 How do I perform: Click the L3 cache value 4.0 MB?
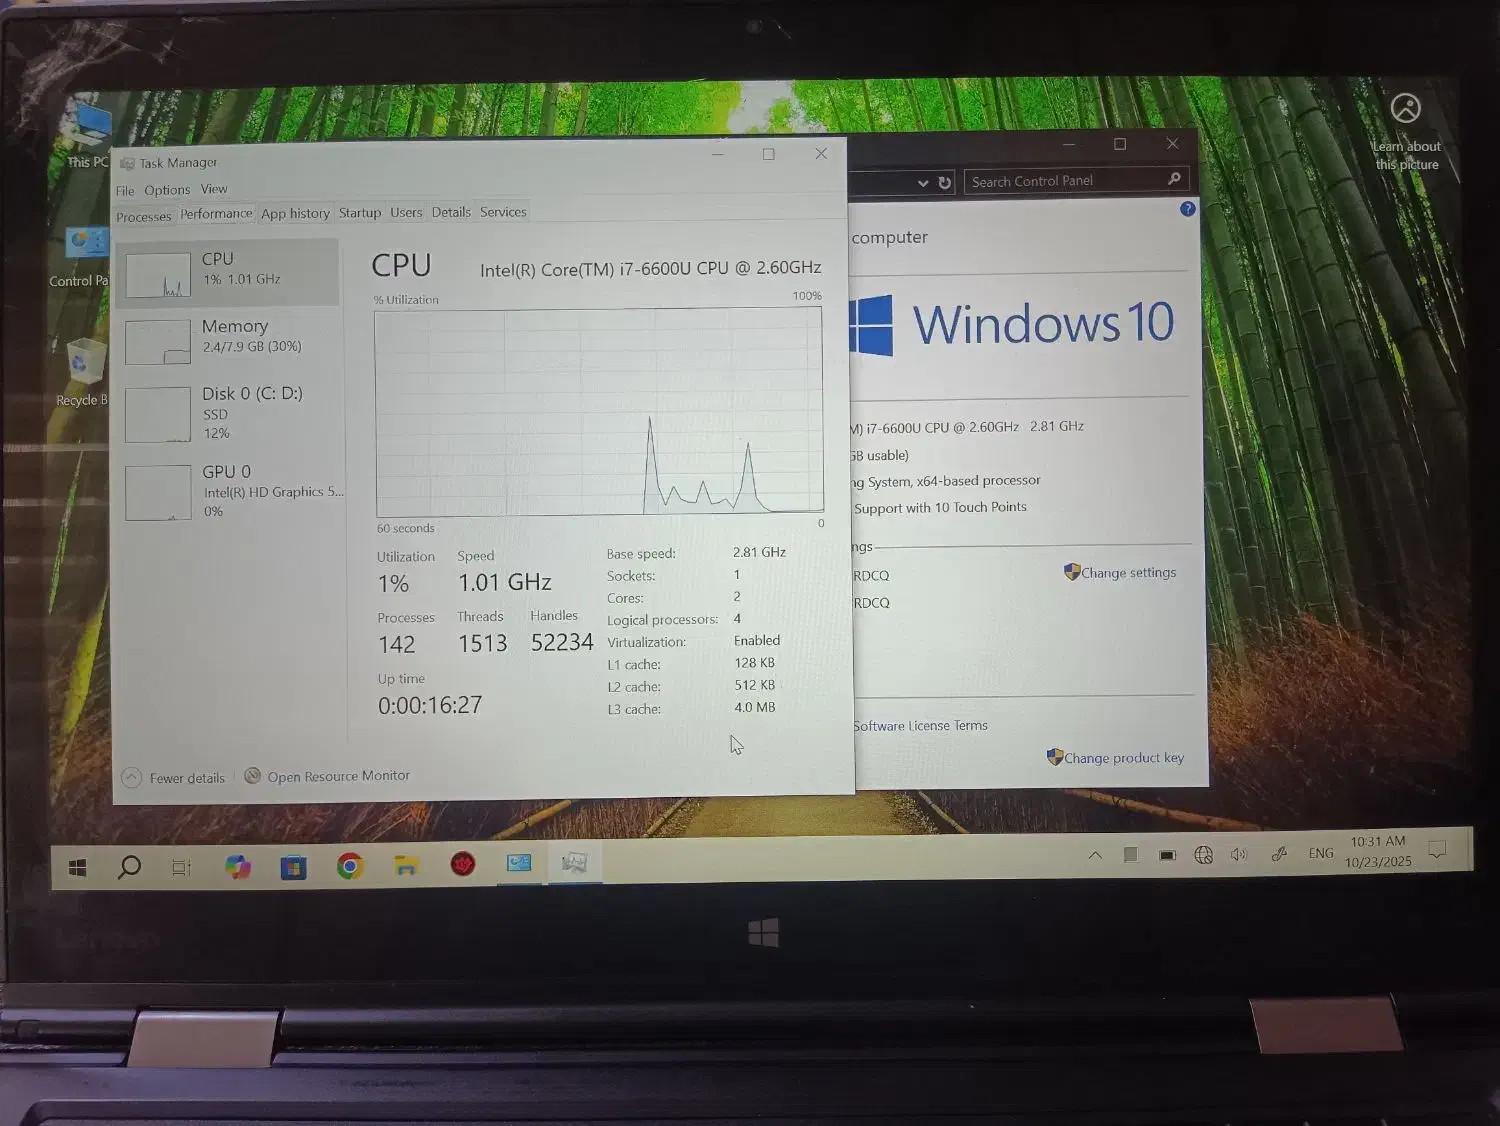pyautogui.click(x=755, y=707)
